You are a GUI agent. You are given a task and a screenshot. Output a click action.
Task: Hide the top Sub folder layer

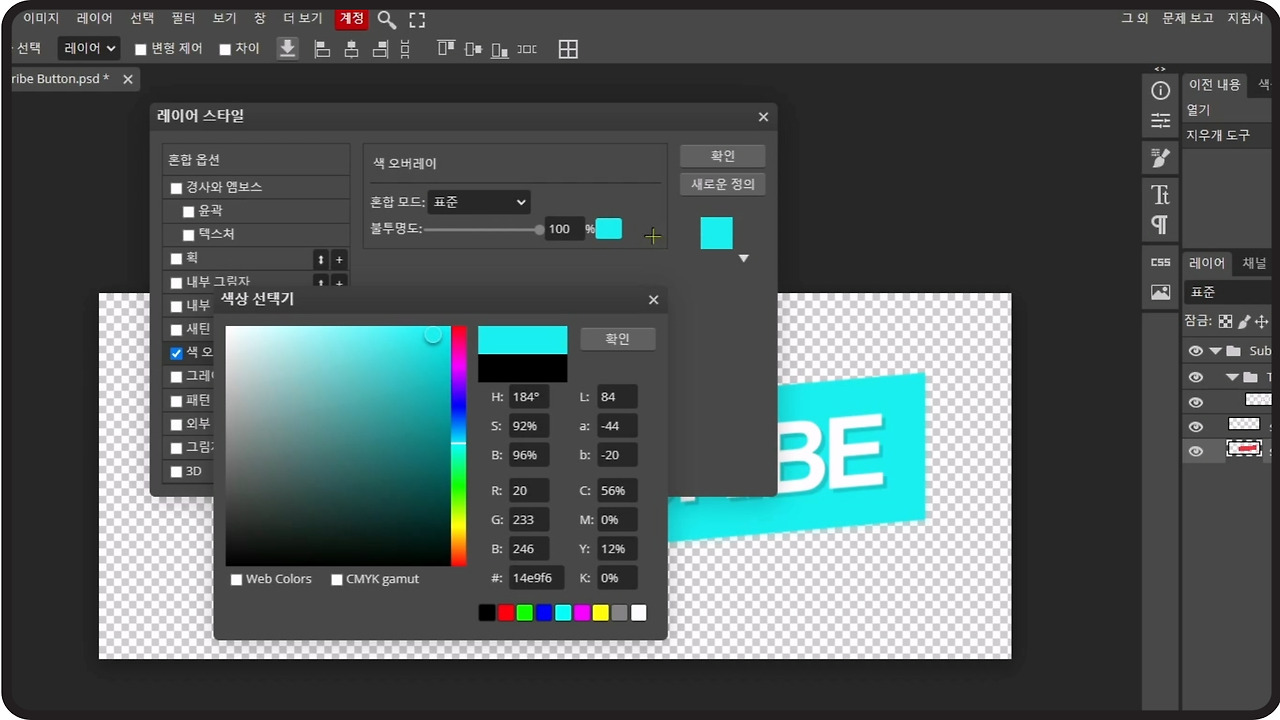pyautogui.click(x=1195, y=351)
